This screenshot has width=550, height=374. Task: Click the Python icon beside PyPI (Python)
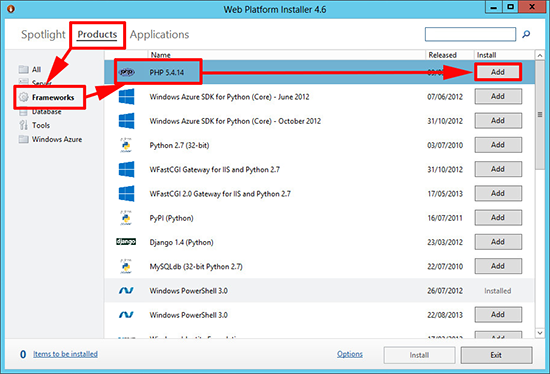(126, 218)
